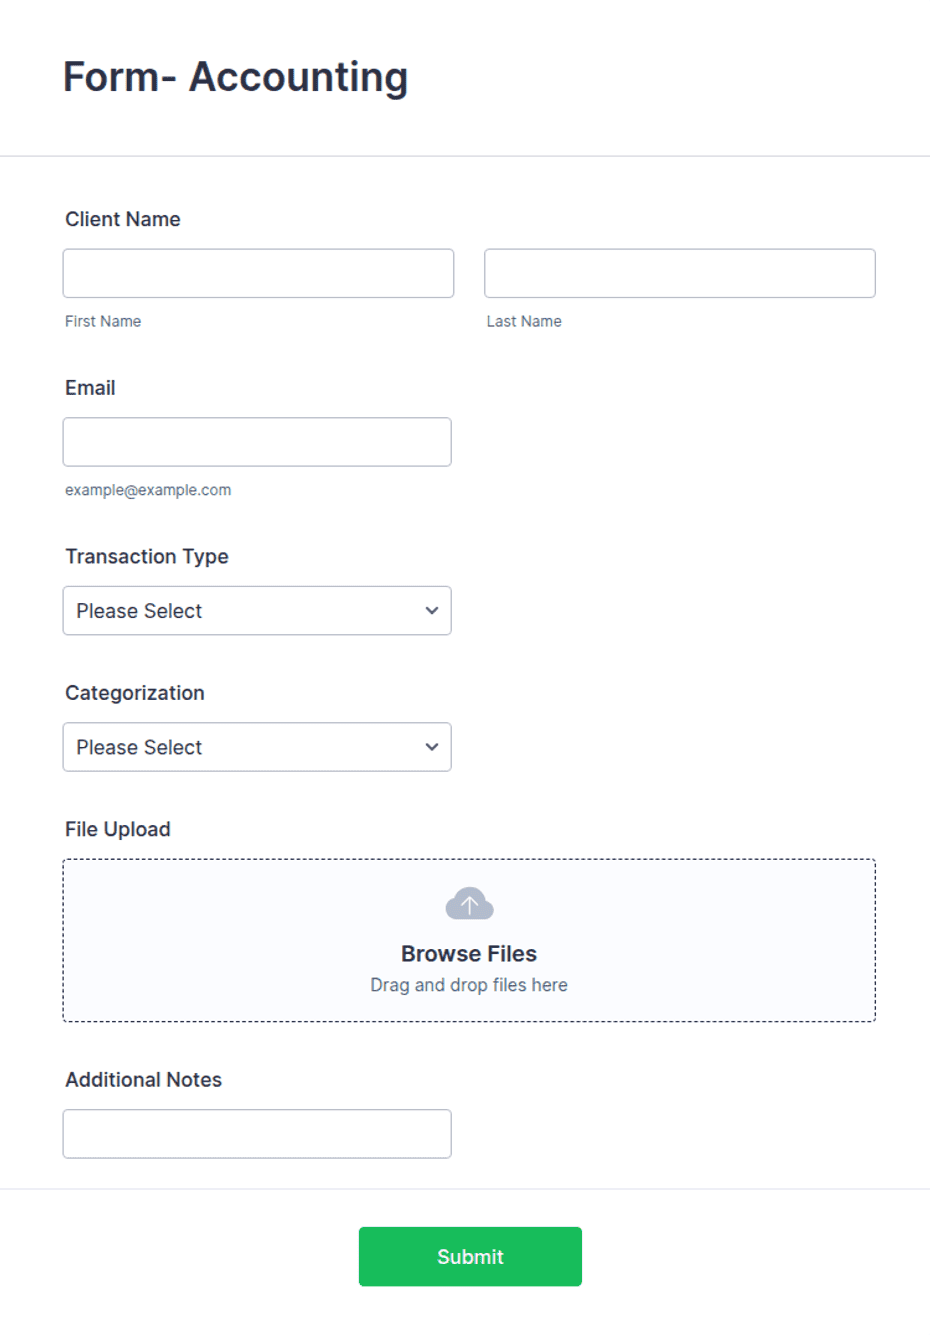The image size is (930, 1335).
Task: Click the Client Name label
Action: (x=123, y=219)
